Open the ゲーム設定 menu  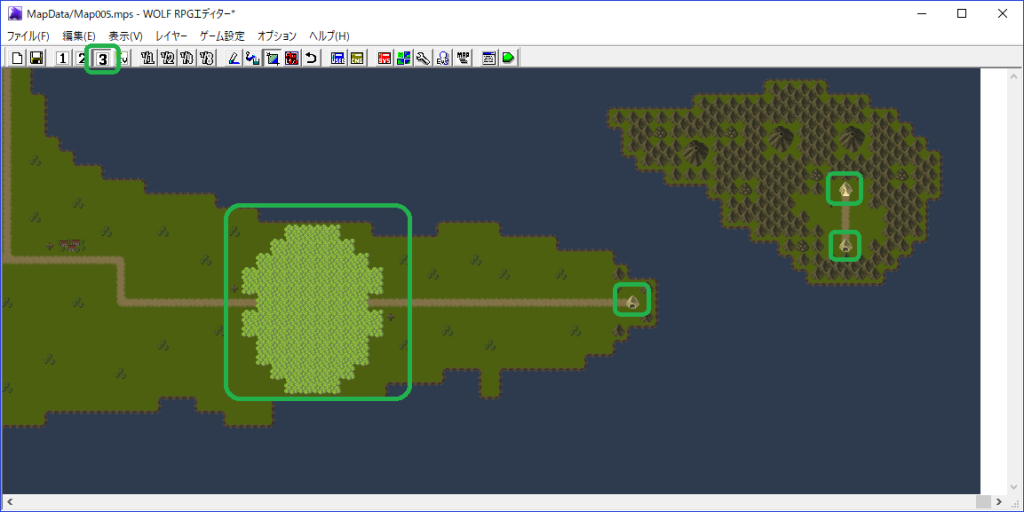pos(222,36)
